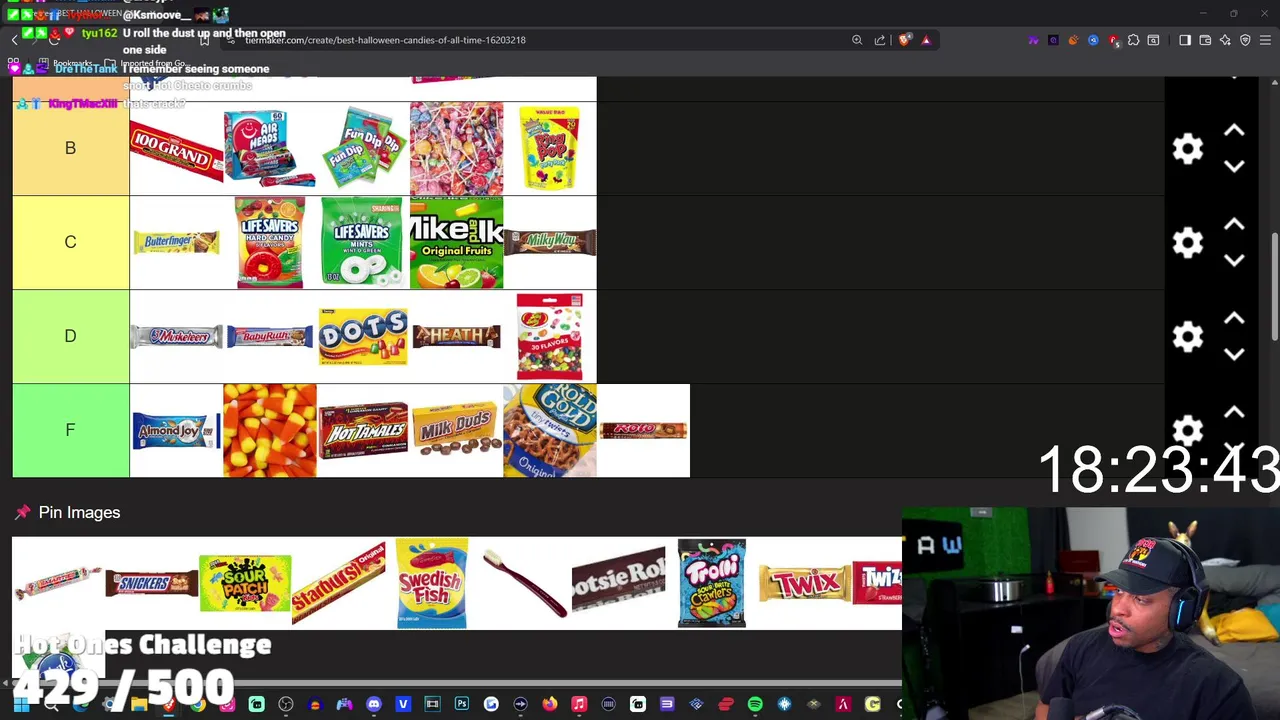Move tier C row down
The height and width of the screenshot is (720, 1280).
pos(1234,260)
